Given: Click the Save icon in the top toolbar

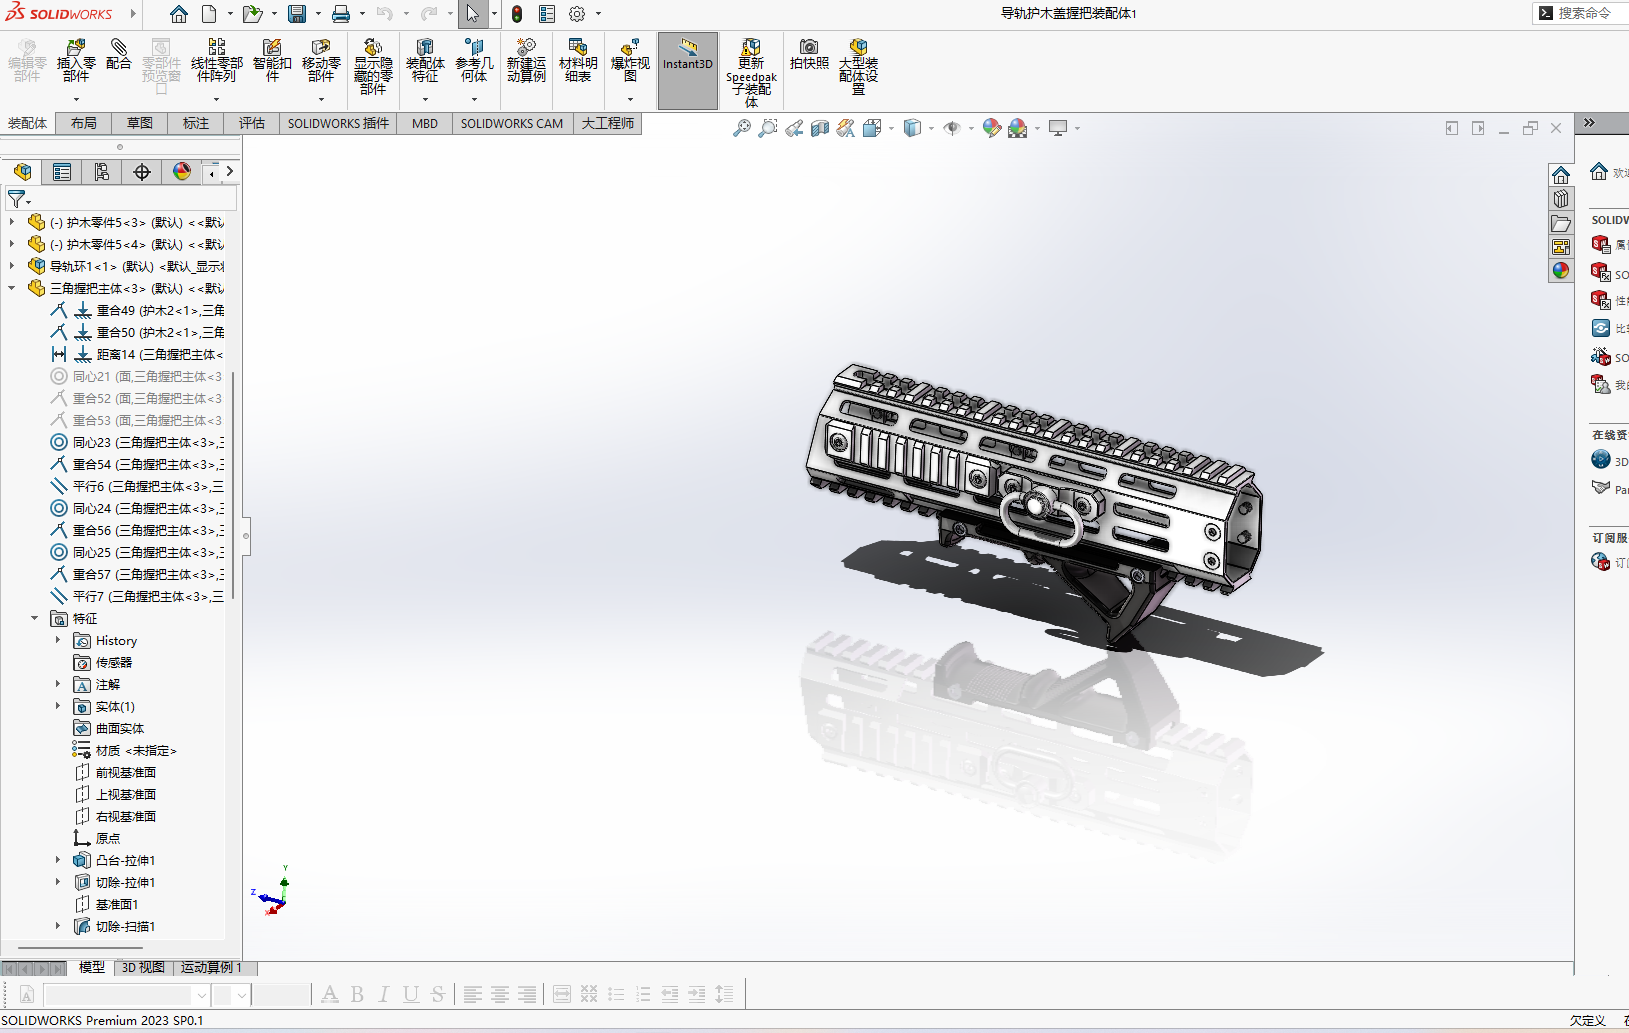Looking at the screenshot, I should [297, 14].
